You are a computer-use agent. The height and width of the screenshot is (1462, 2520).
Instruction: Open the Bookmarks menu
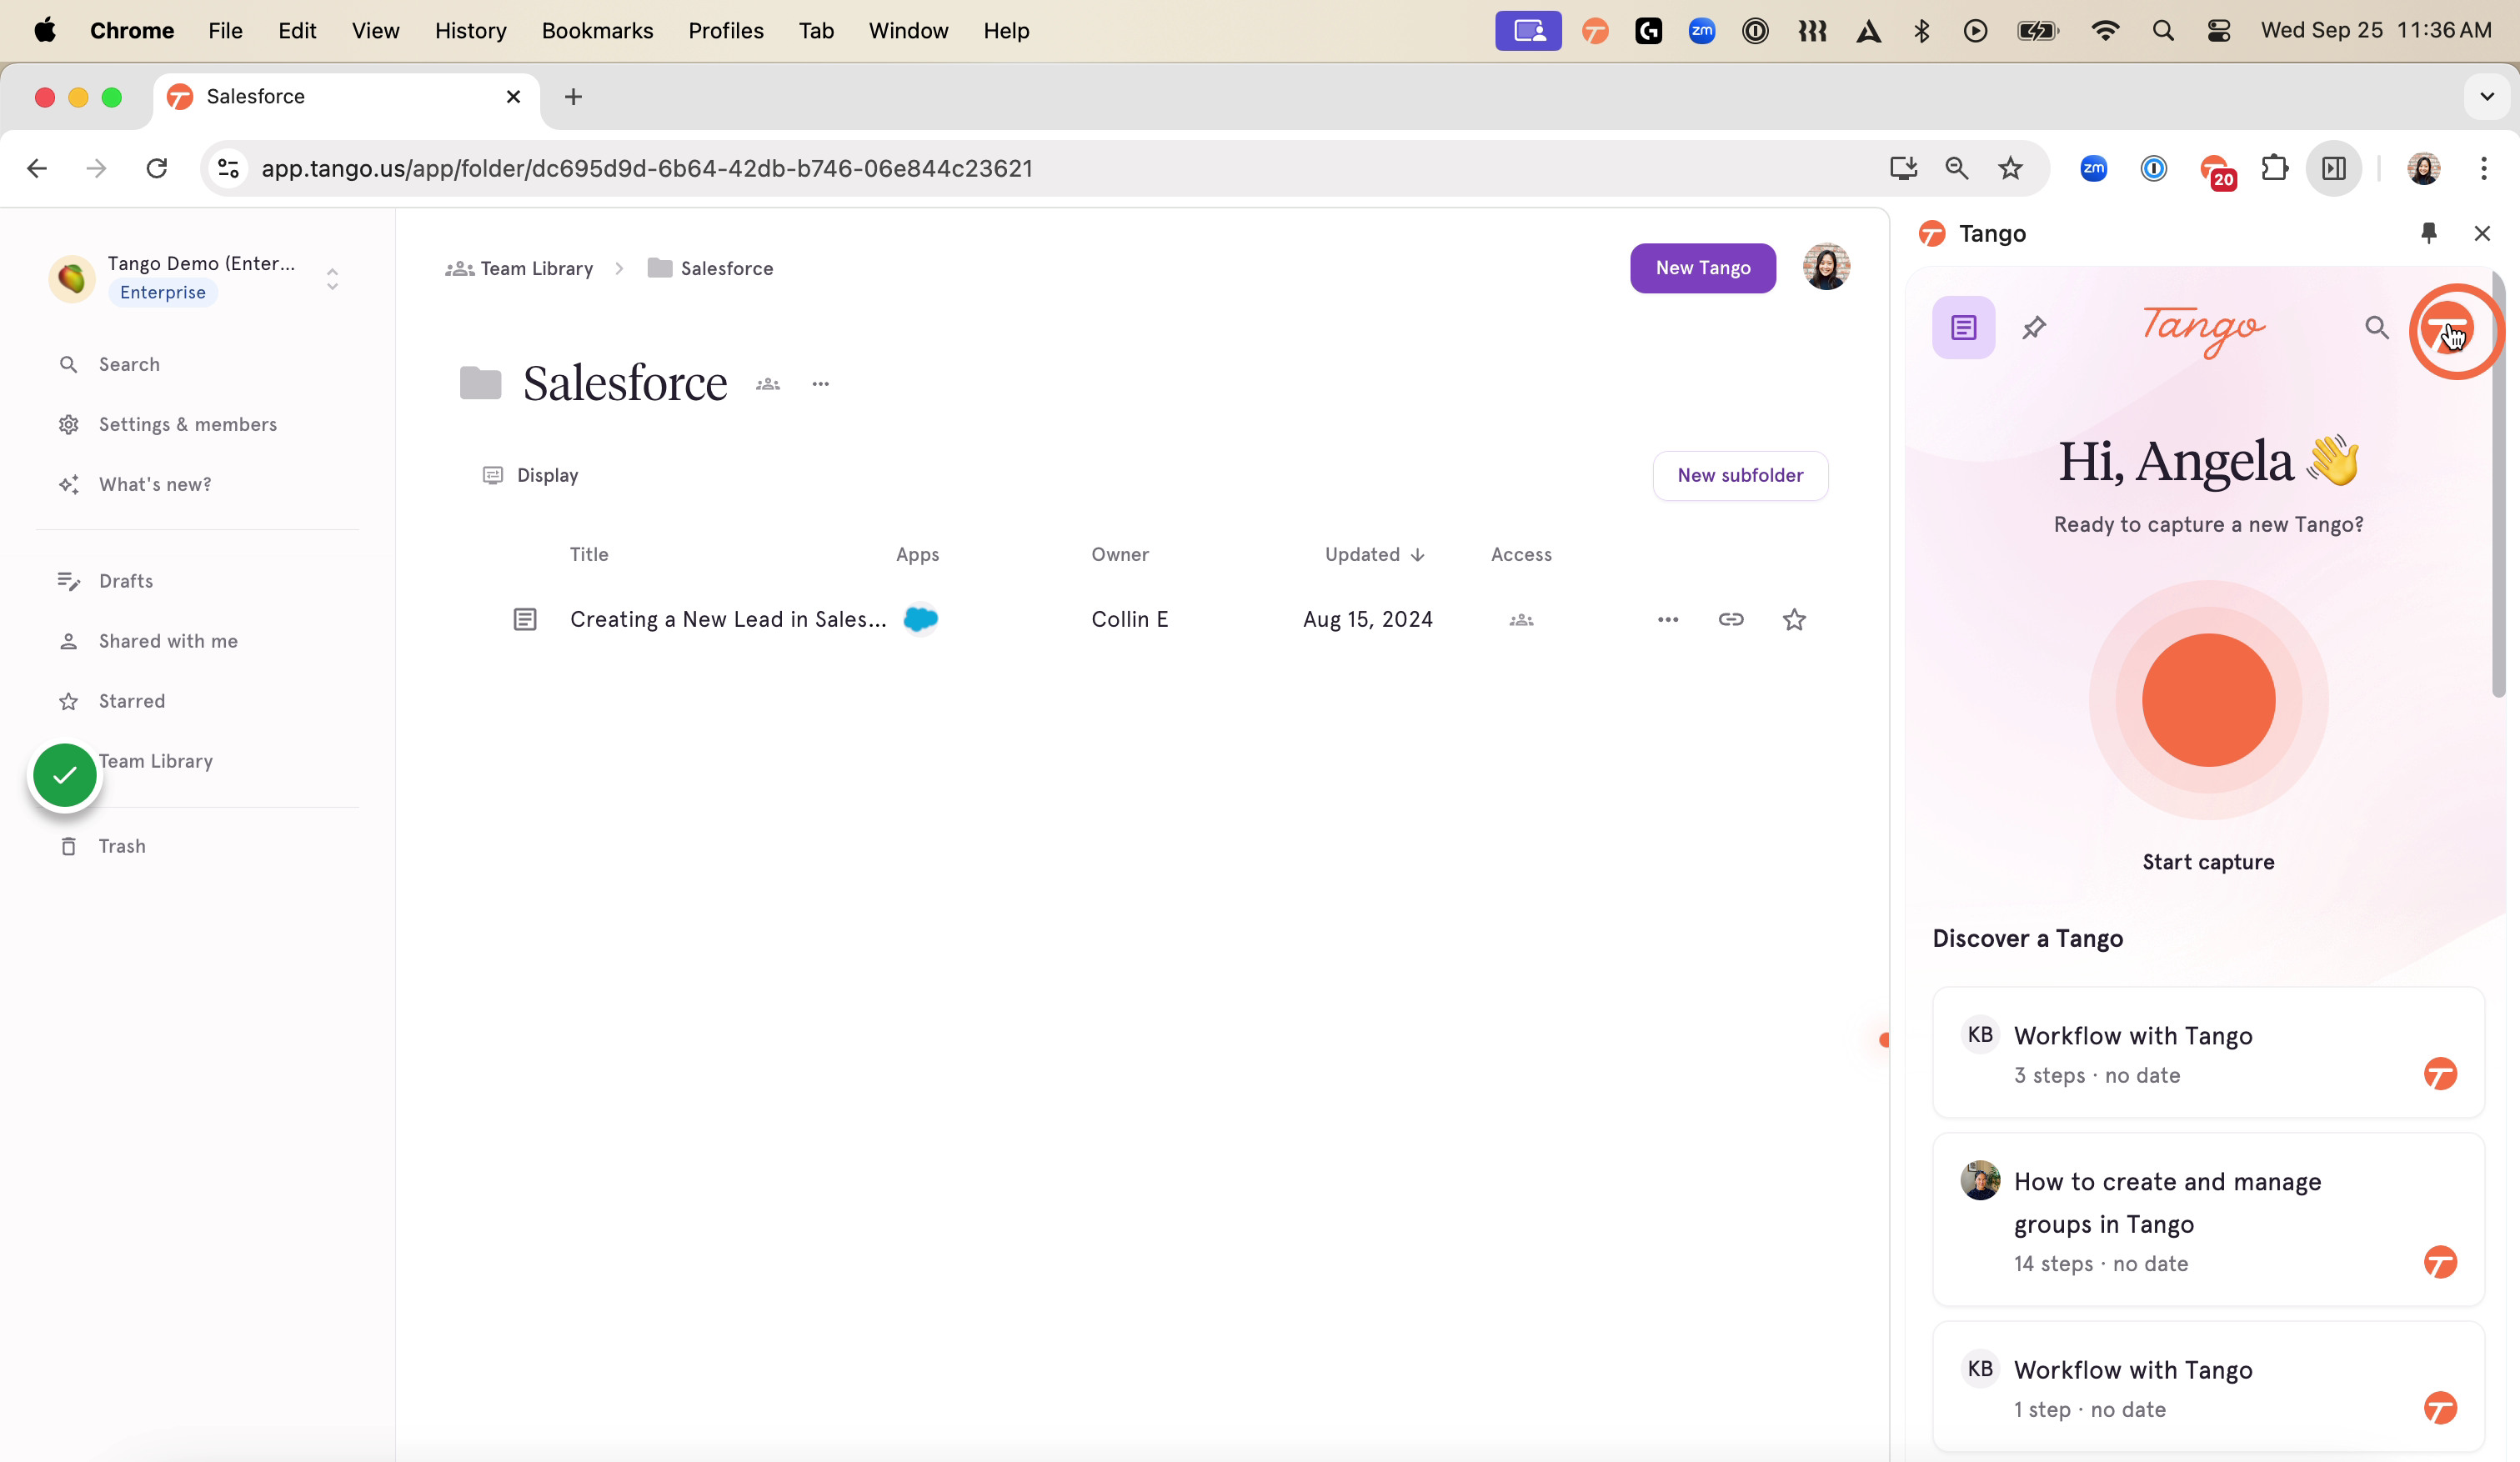(597, 31)
